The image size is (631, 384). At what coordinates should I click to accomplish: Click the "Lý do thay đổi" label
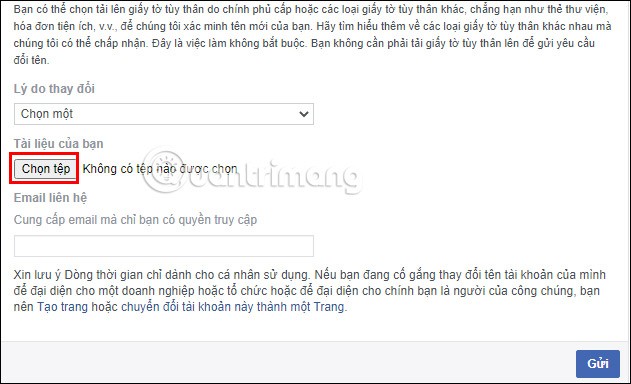[54, 89]
